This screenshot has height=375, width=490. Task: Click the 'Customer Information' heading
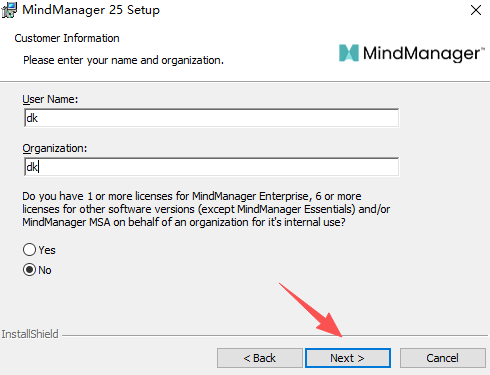[x=67, y=38]
